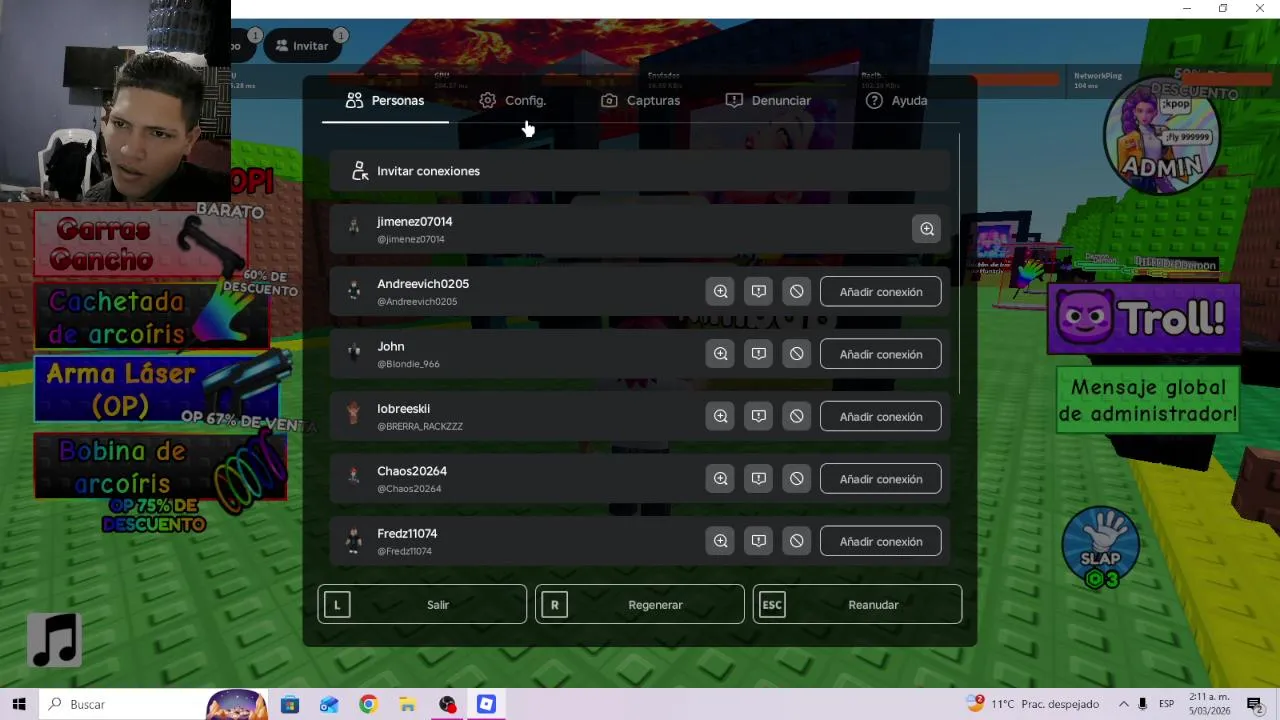Open the taskbar clock showing 2:11 a. m.
Viewport: 1280px width, 720px height.
[1209, 704]
